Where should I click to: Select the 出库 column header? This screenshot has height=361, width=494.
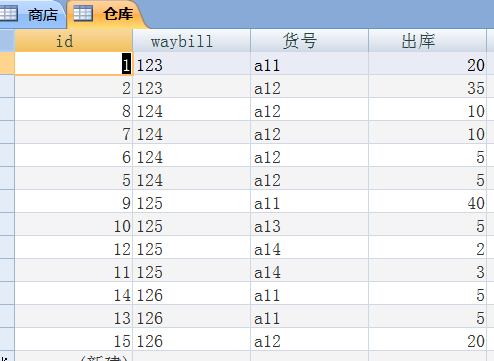[x=427, y=41]
